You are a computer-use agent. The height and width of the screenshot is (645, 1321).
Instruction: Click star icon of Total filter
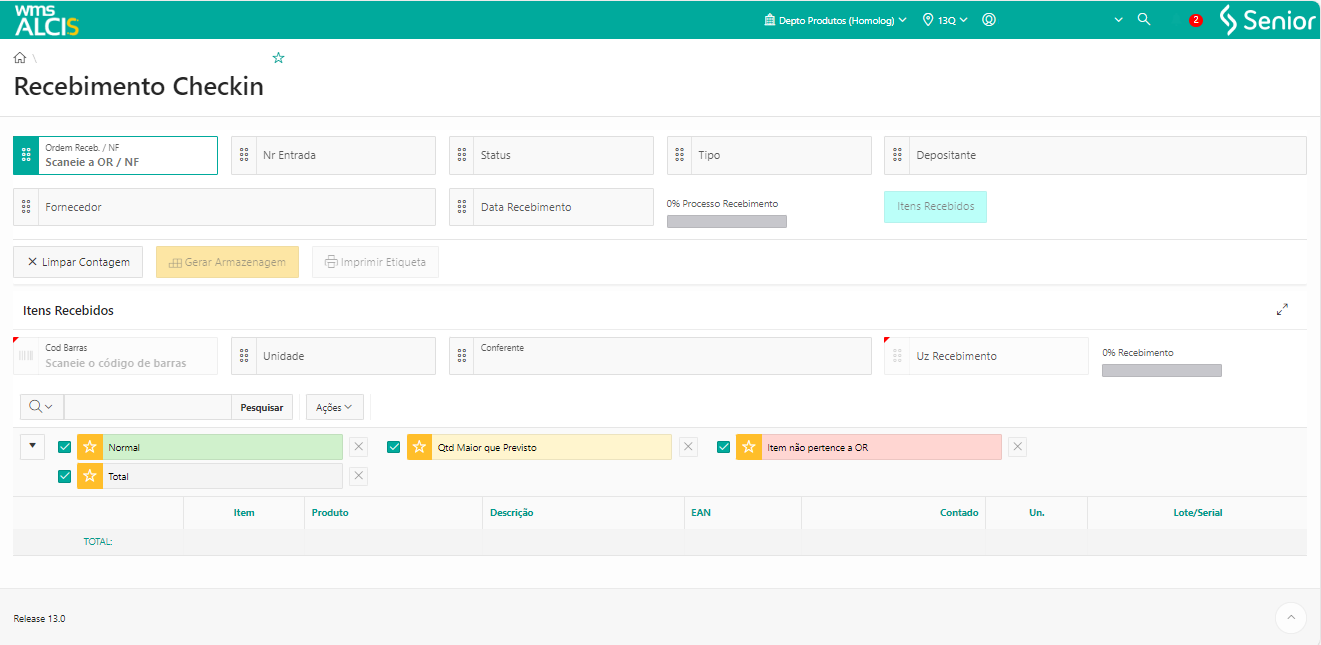[x=90, y=476]
